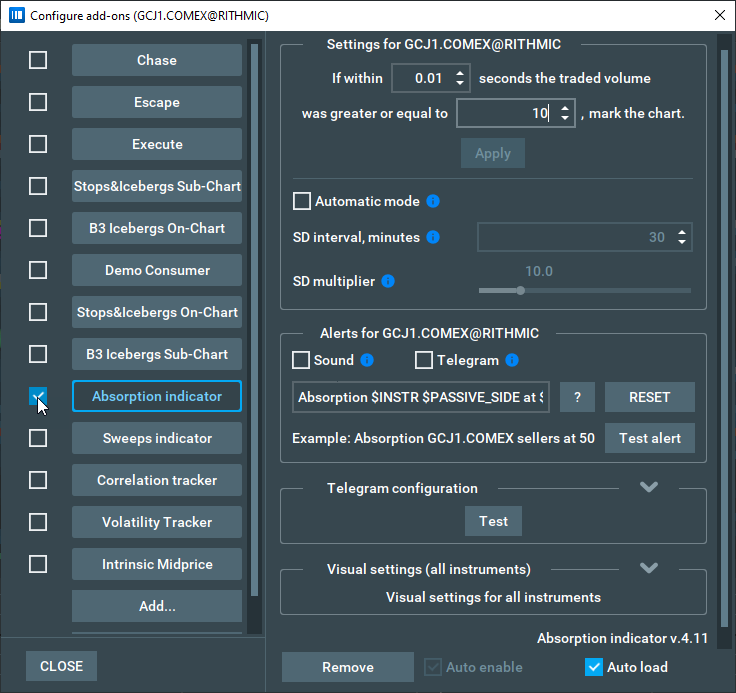Tick the checkbox beside Sweeps indicator
The width and height of the screenshot is (736, 693).
(x=38, y=438)
